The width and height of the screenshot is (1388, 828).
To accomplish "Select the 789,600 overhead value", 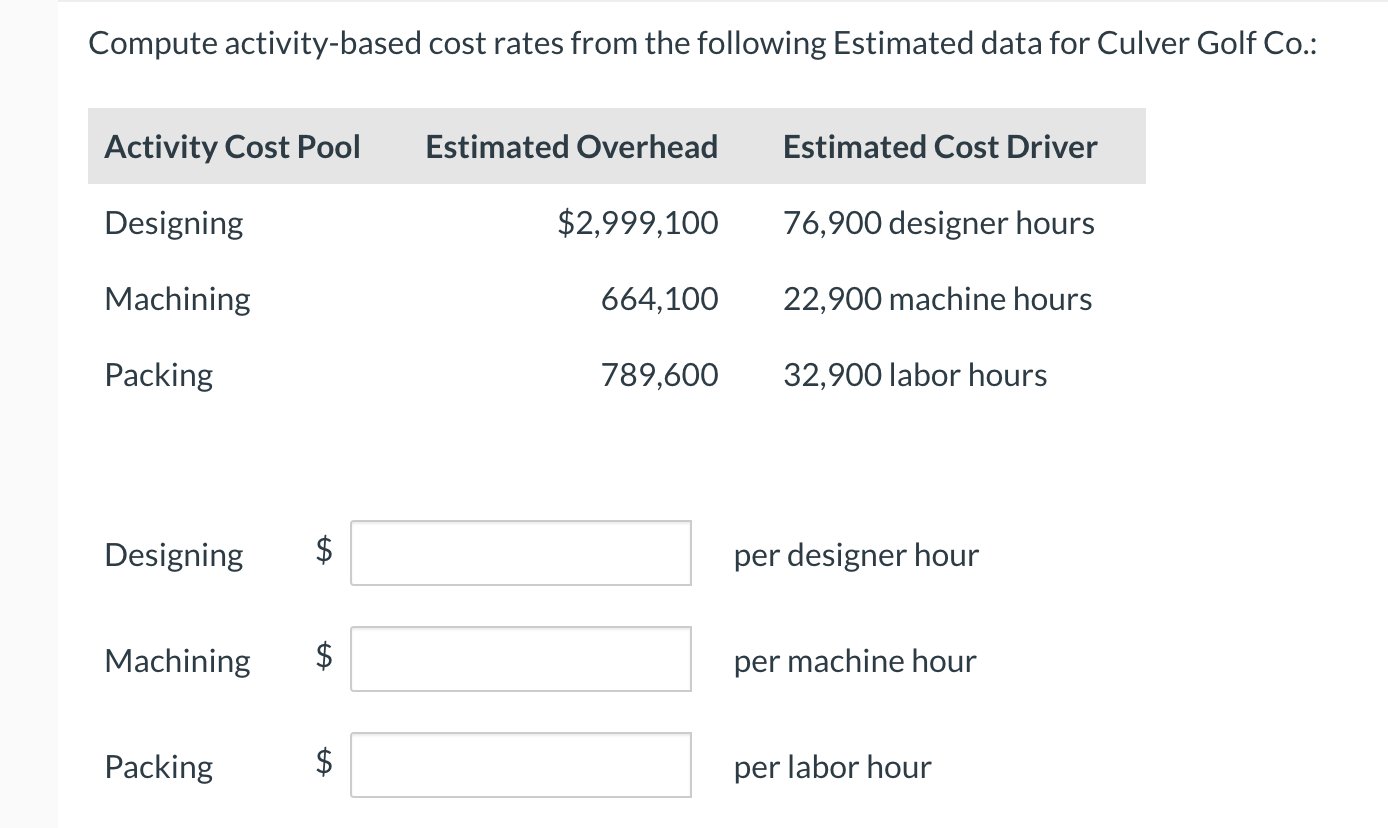I will (659, 374).
